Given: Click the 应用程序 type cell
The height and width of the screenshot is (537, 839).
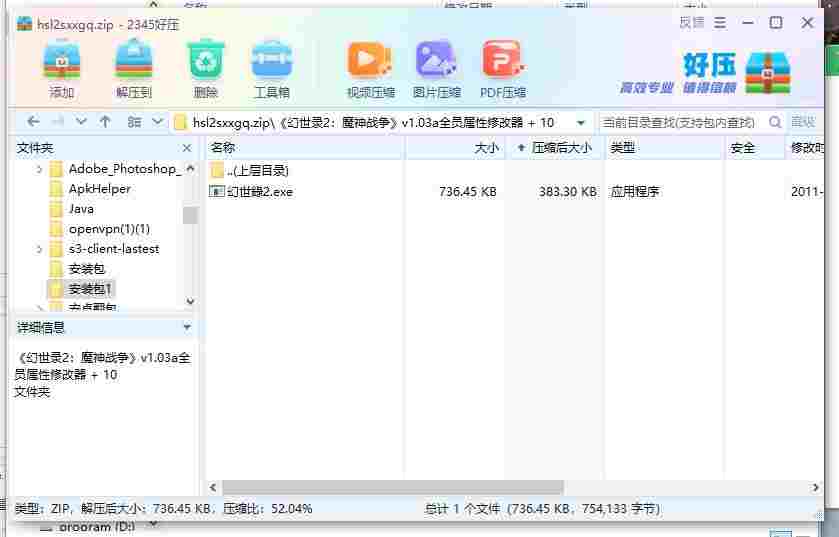Looking at the screenshot, I should click(x=635, y=191).
